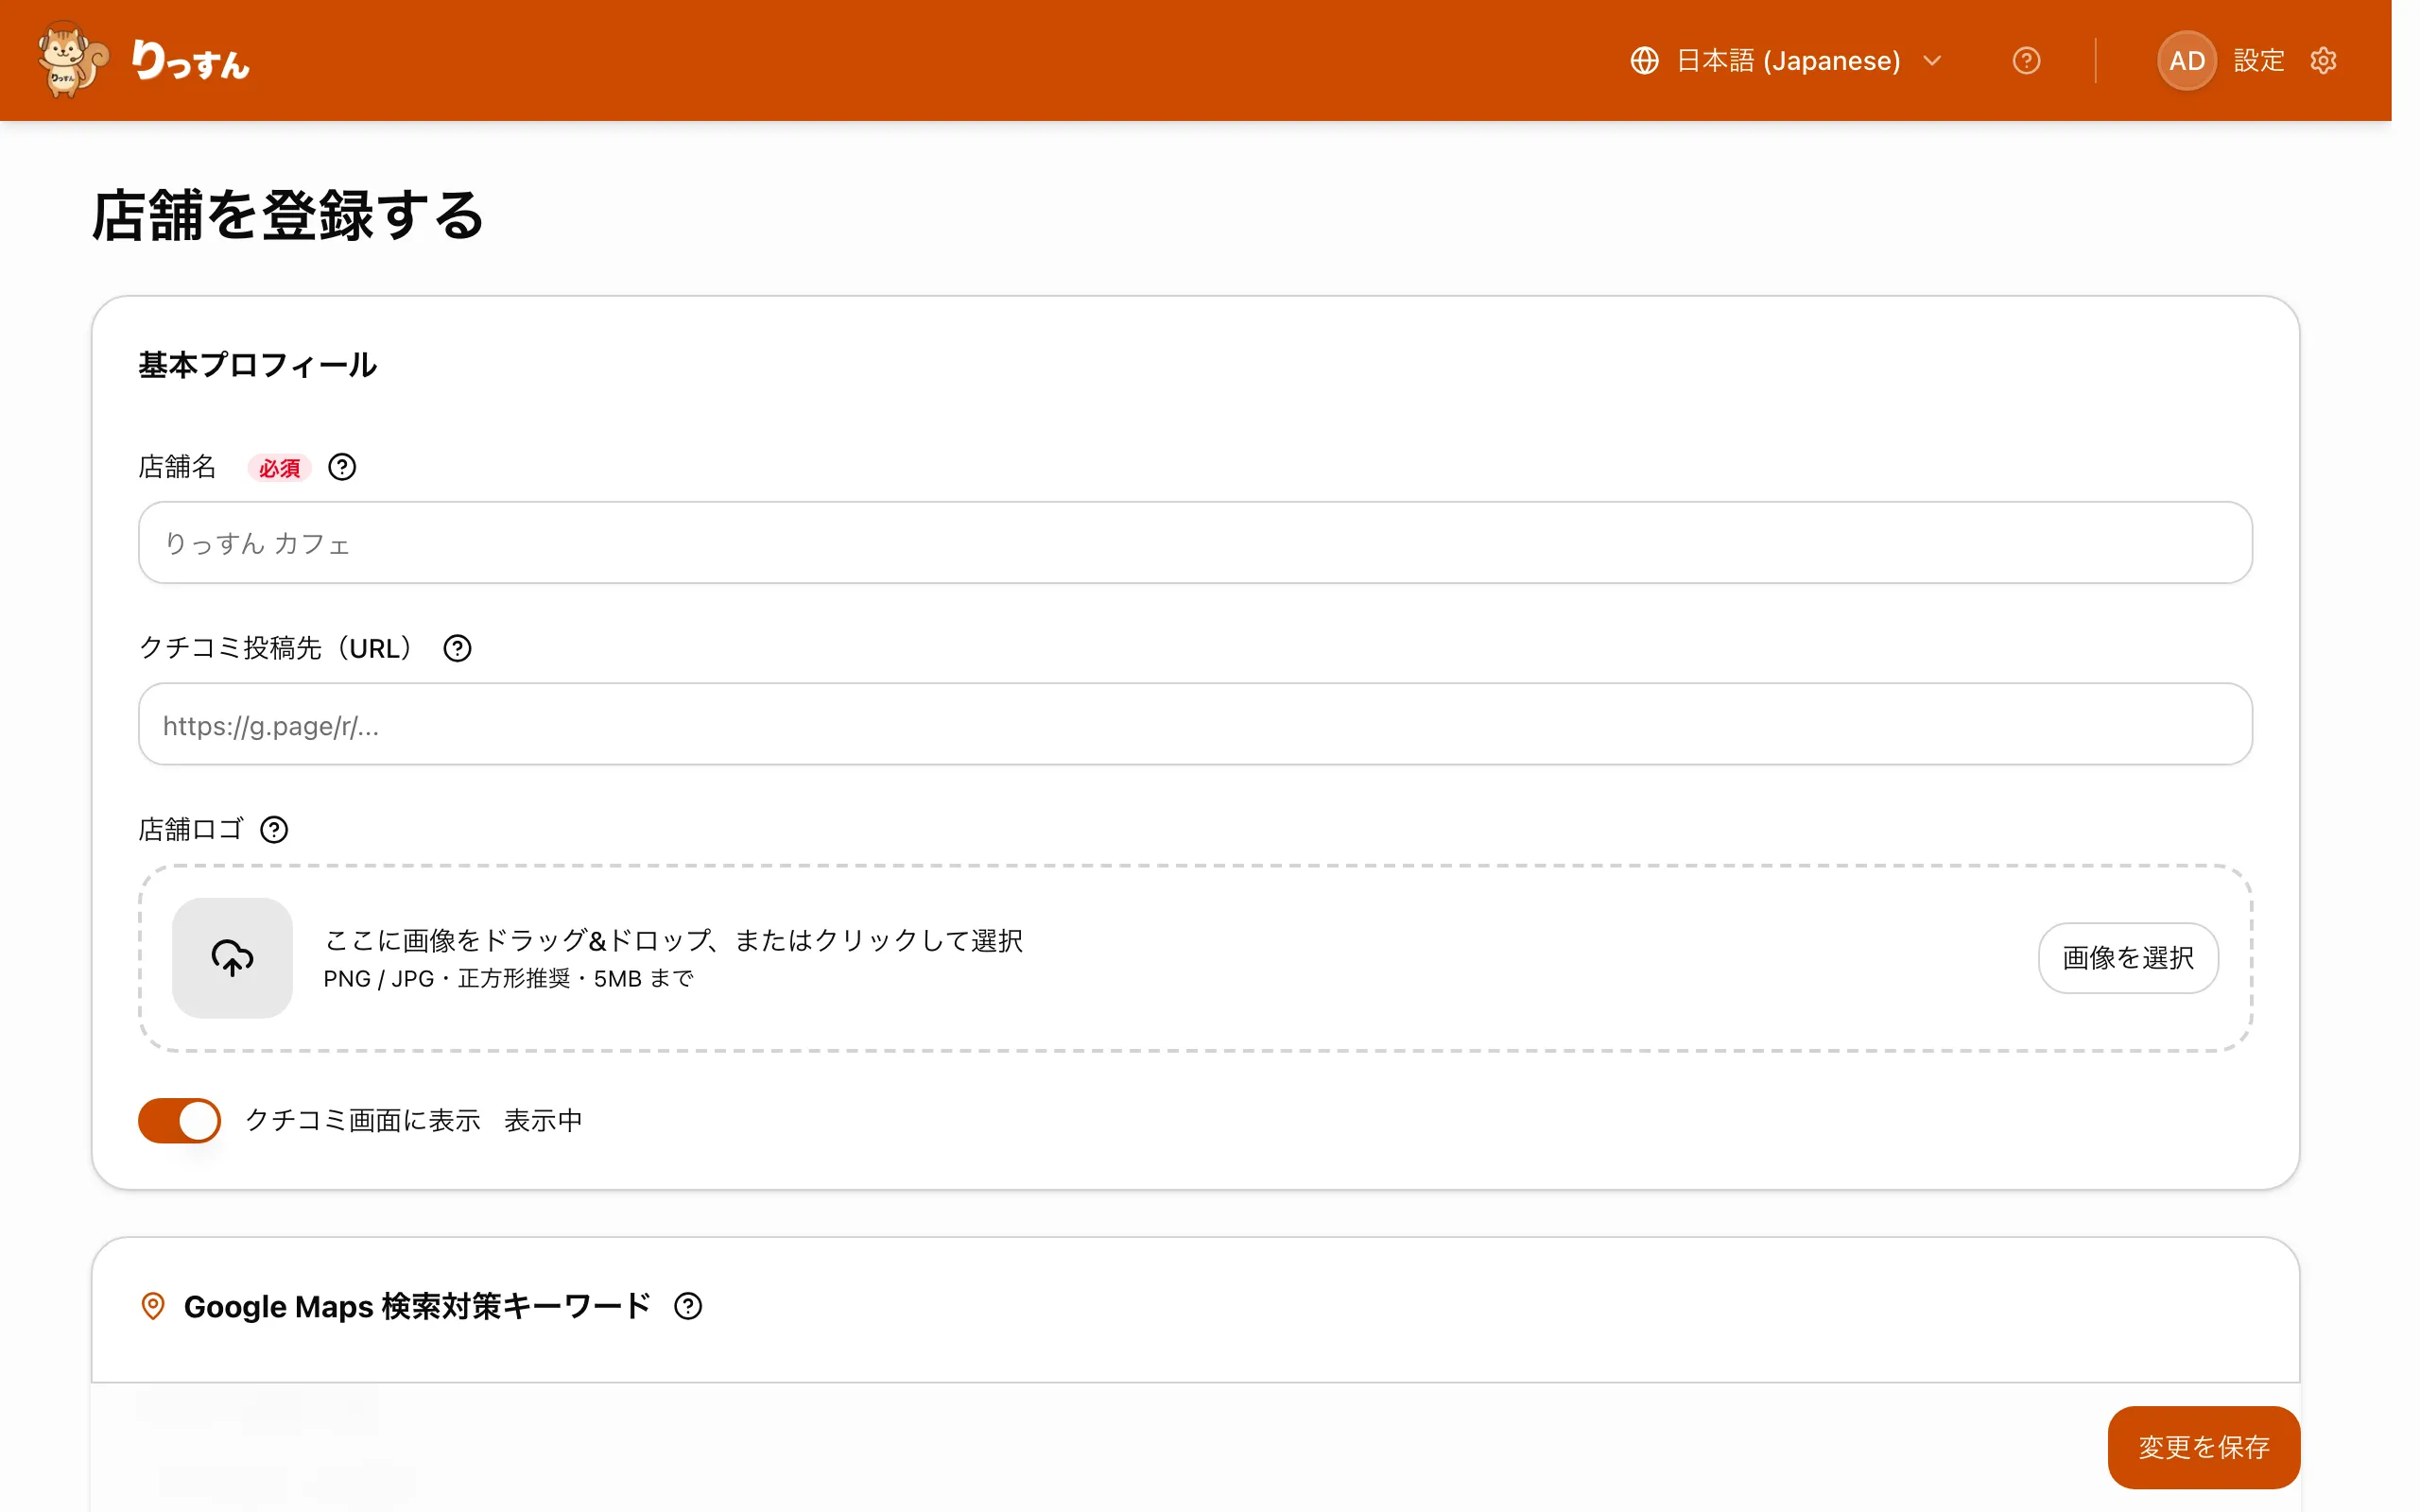The image size is (2420, 1512).
Task: Click the 必須 required badge
Action: pos(280,468)
